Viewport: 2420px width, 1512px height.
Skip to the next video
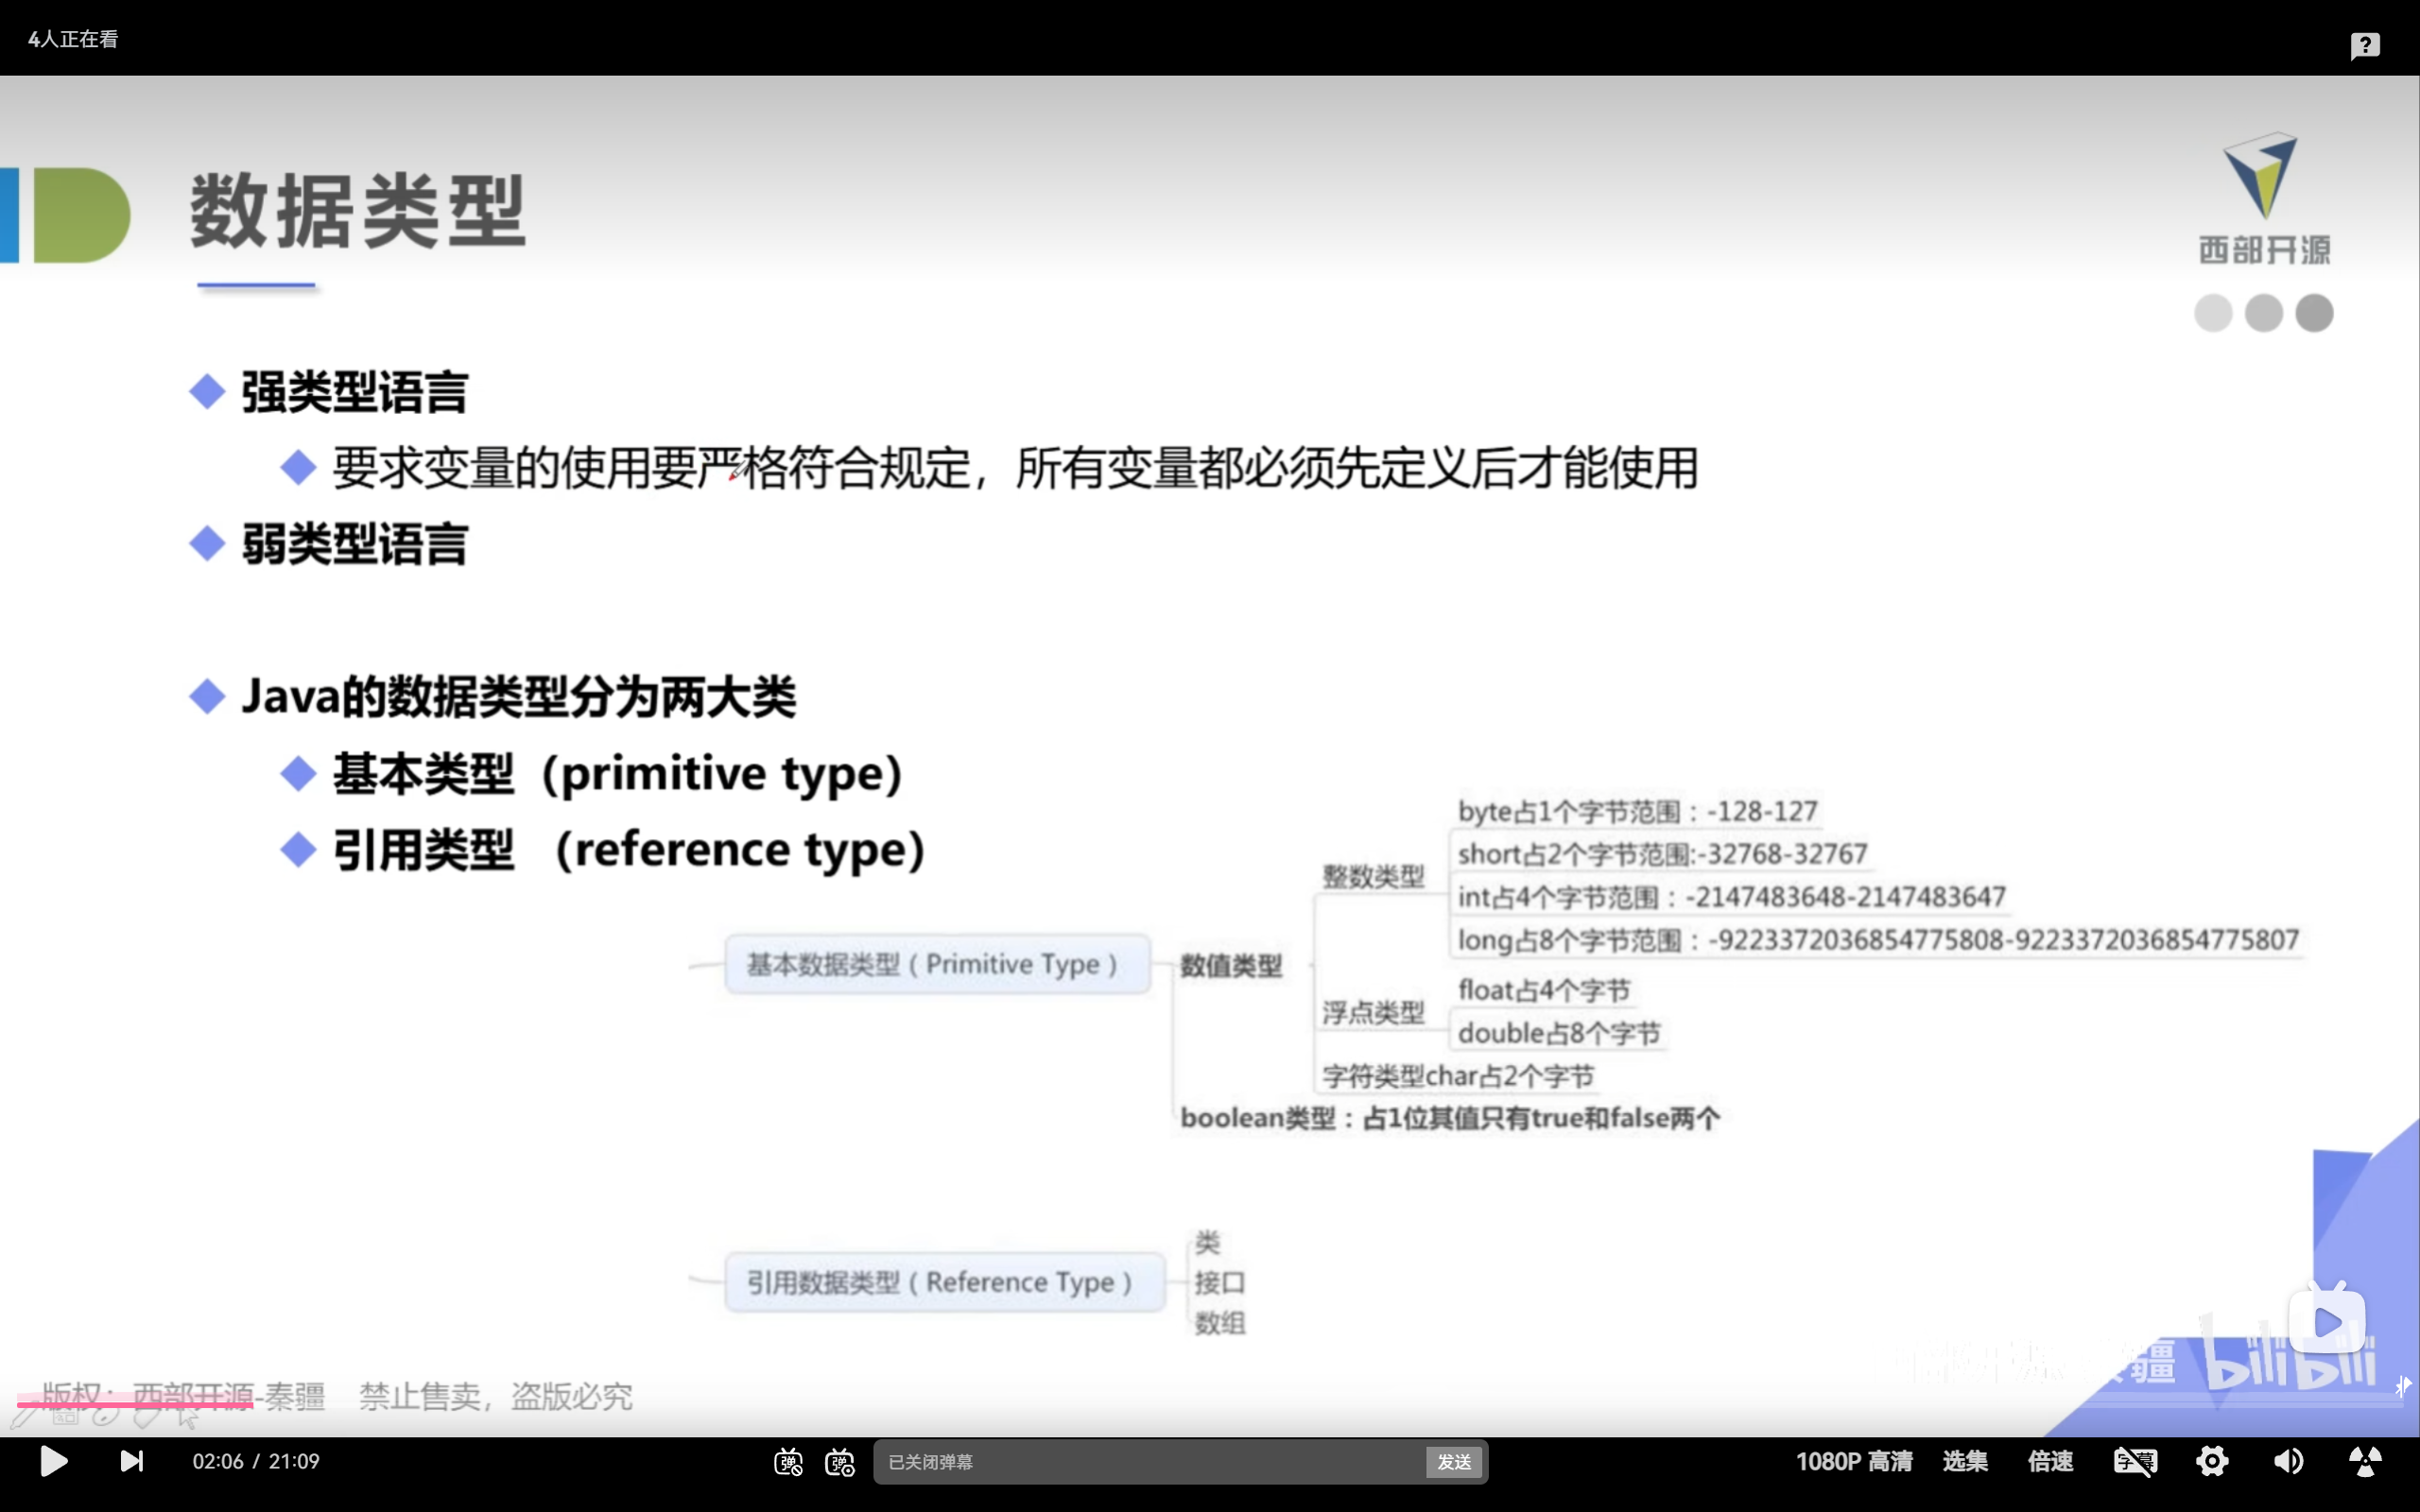[131, 1461]
